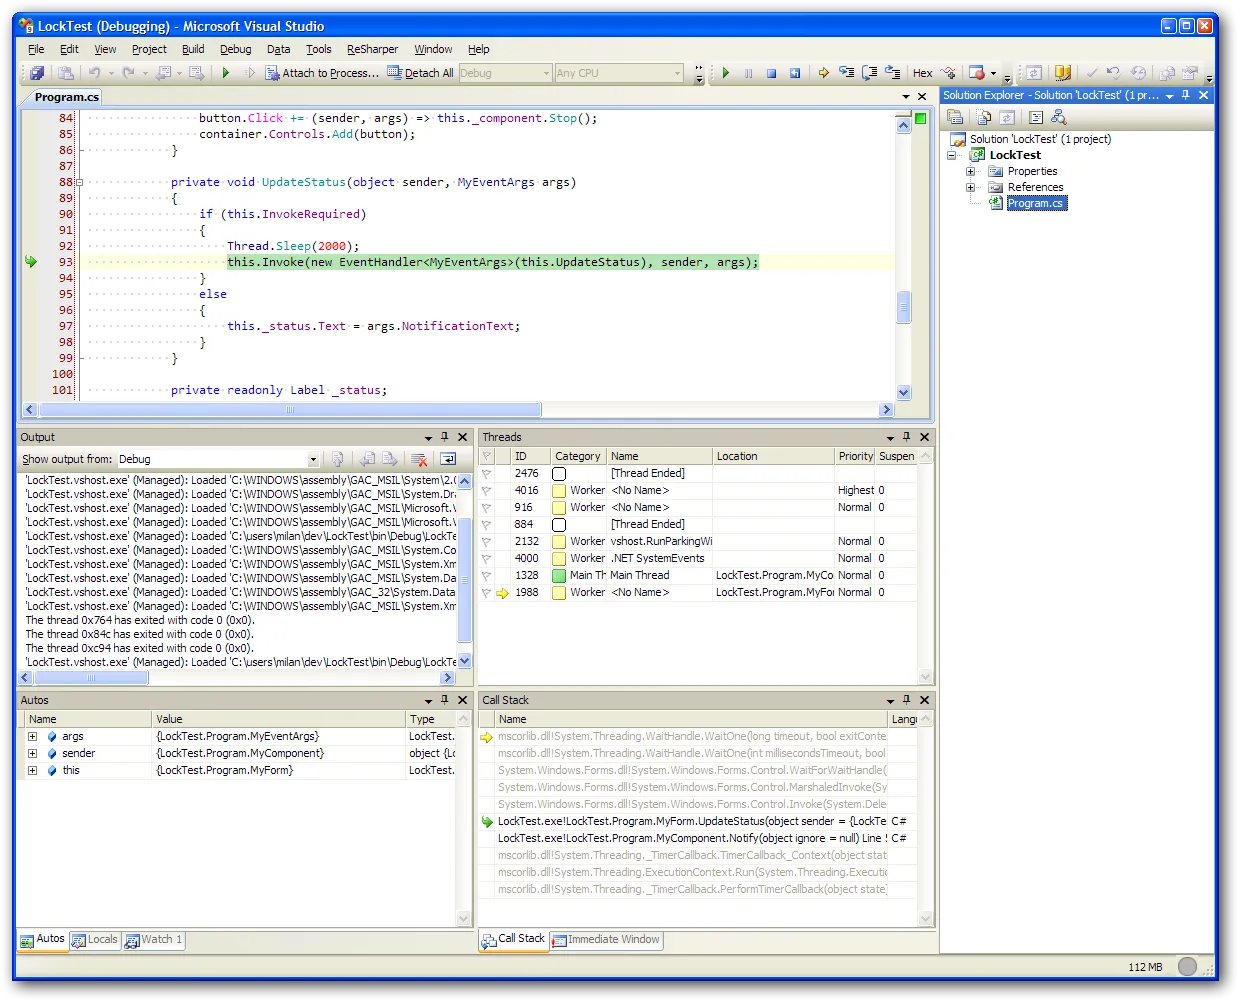Click the View Class Diagram icon in Solution Explorer
Viewport: 1239px width, 1001px height.
click(x=1059, y=117)
